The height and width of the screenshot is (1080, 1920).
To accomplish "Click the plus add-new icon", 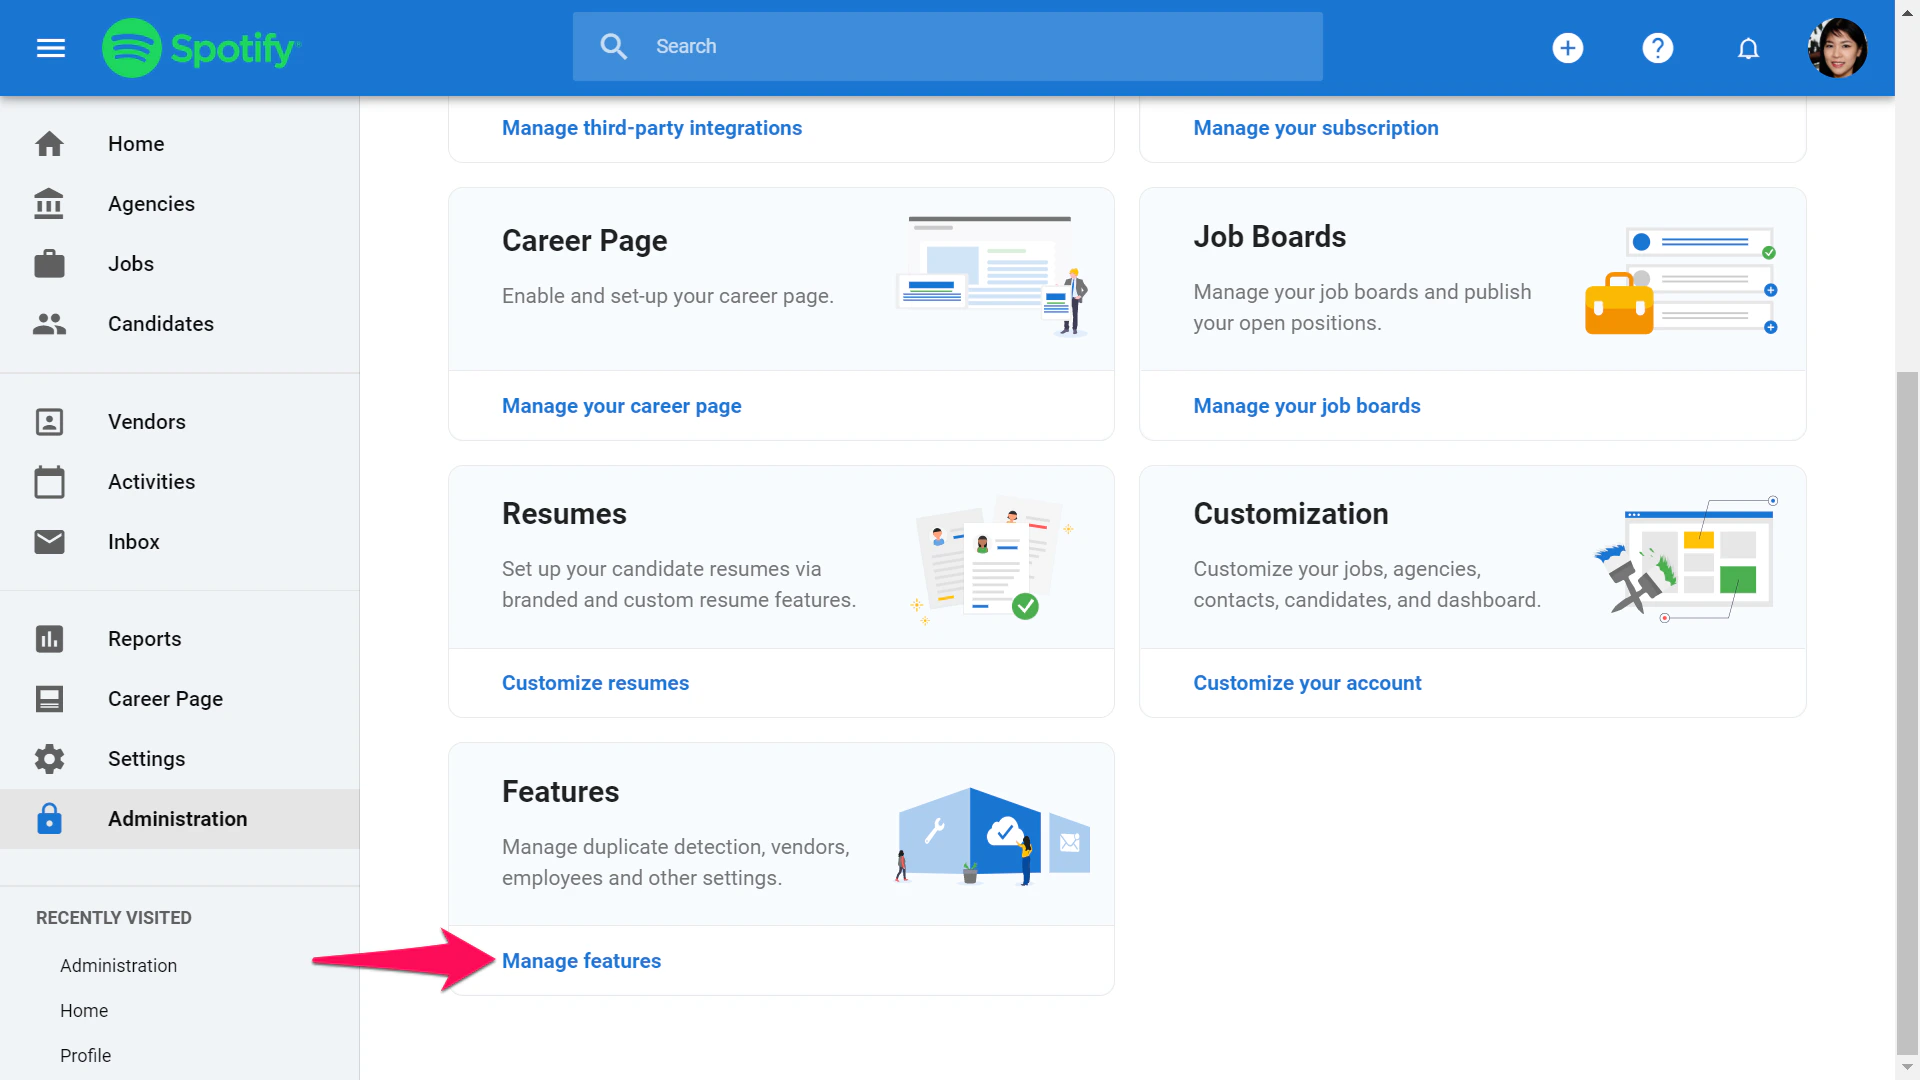I will (1567, 47).
